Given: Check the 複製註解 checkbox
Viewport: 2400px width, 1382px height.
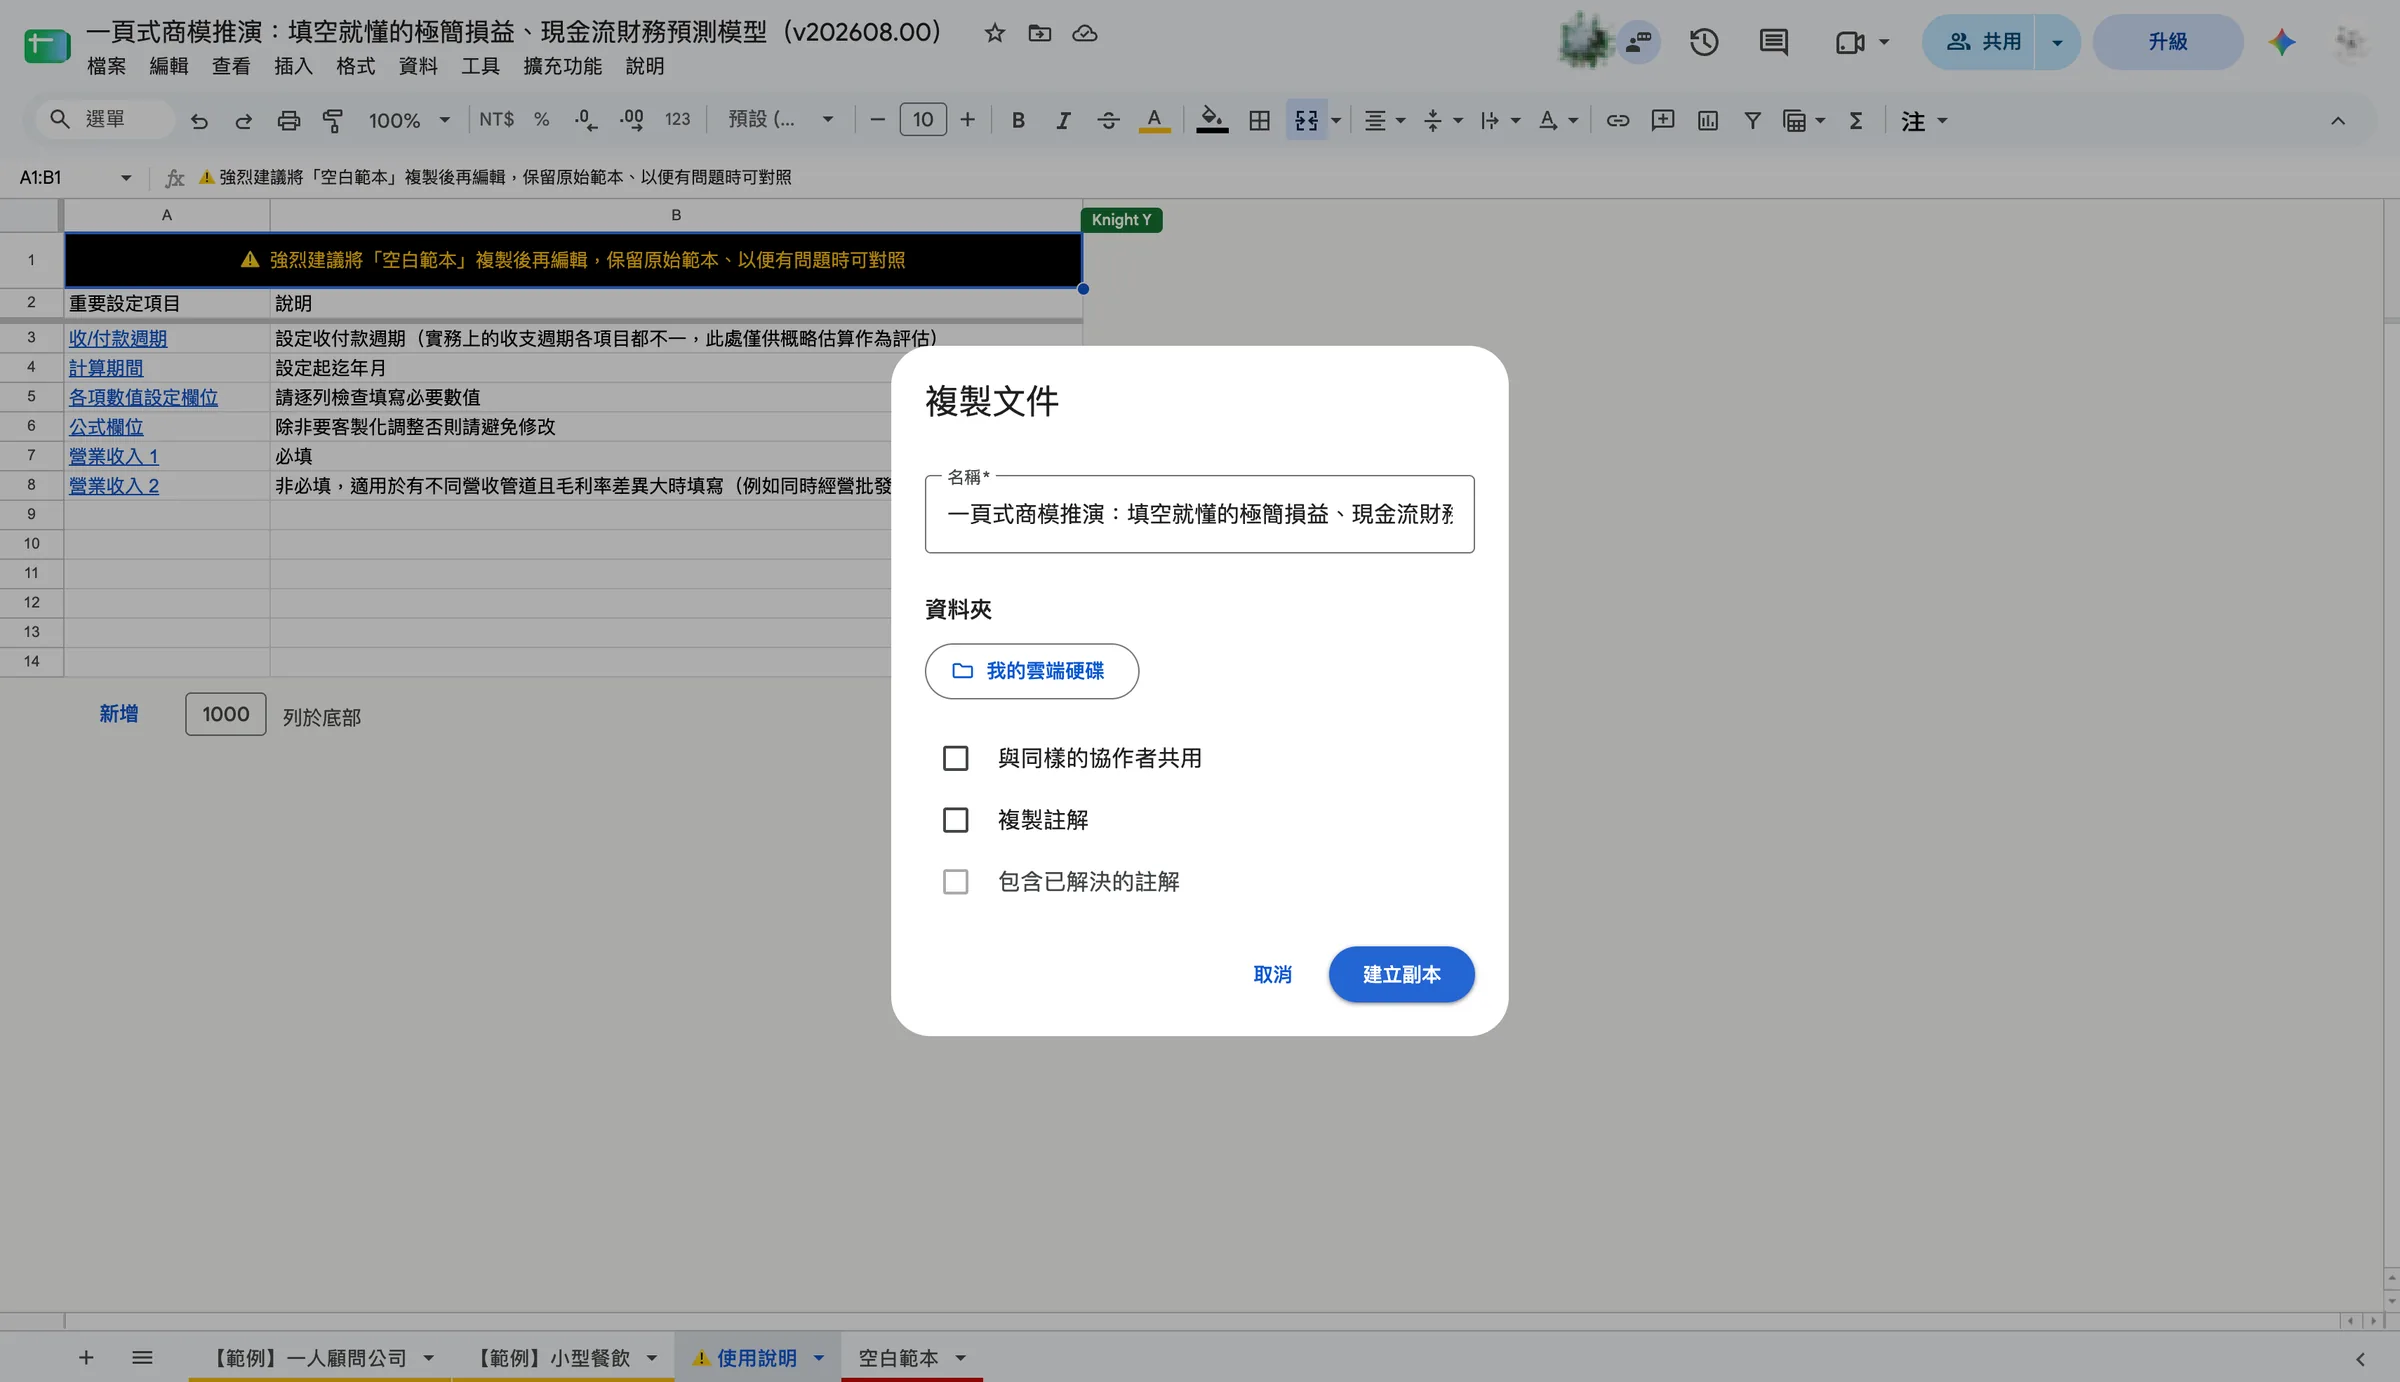Looking at the screenshot, I should click(955, 820).
